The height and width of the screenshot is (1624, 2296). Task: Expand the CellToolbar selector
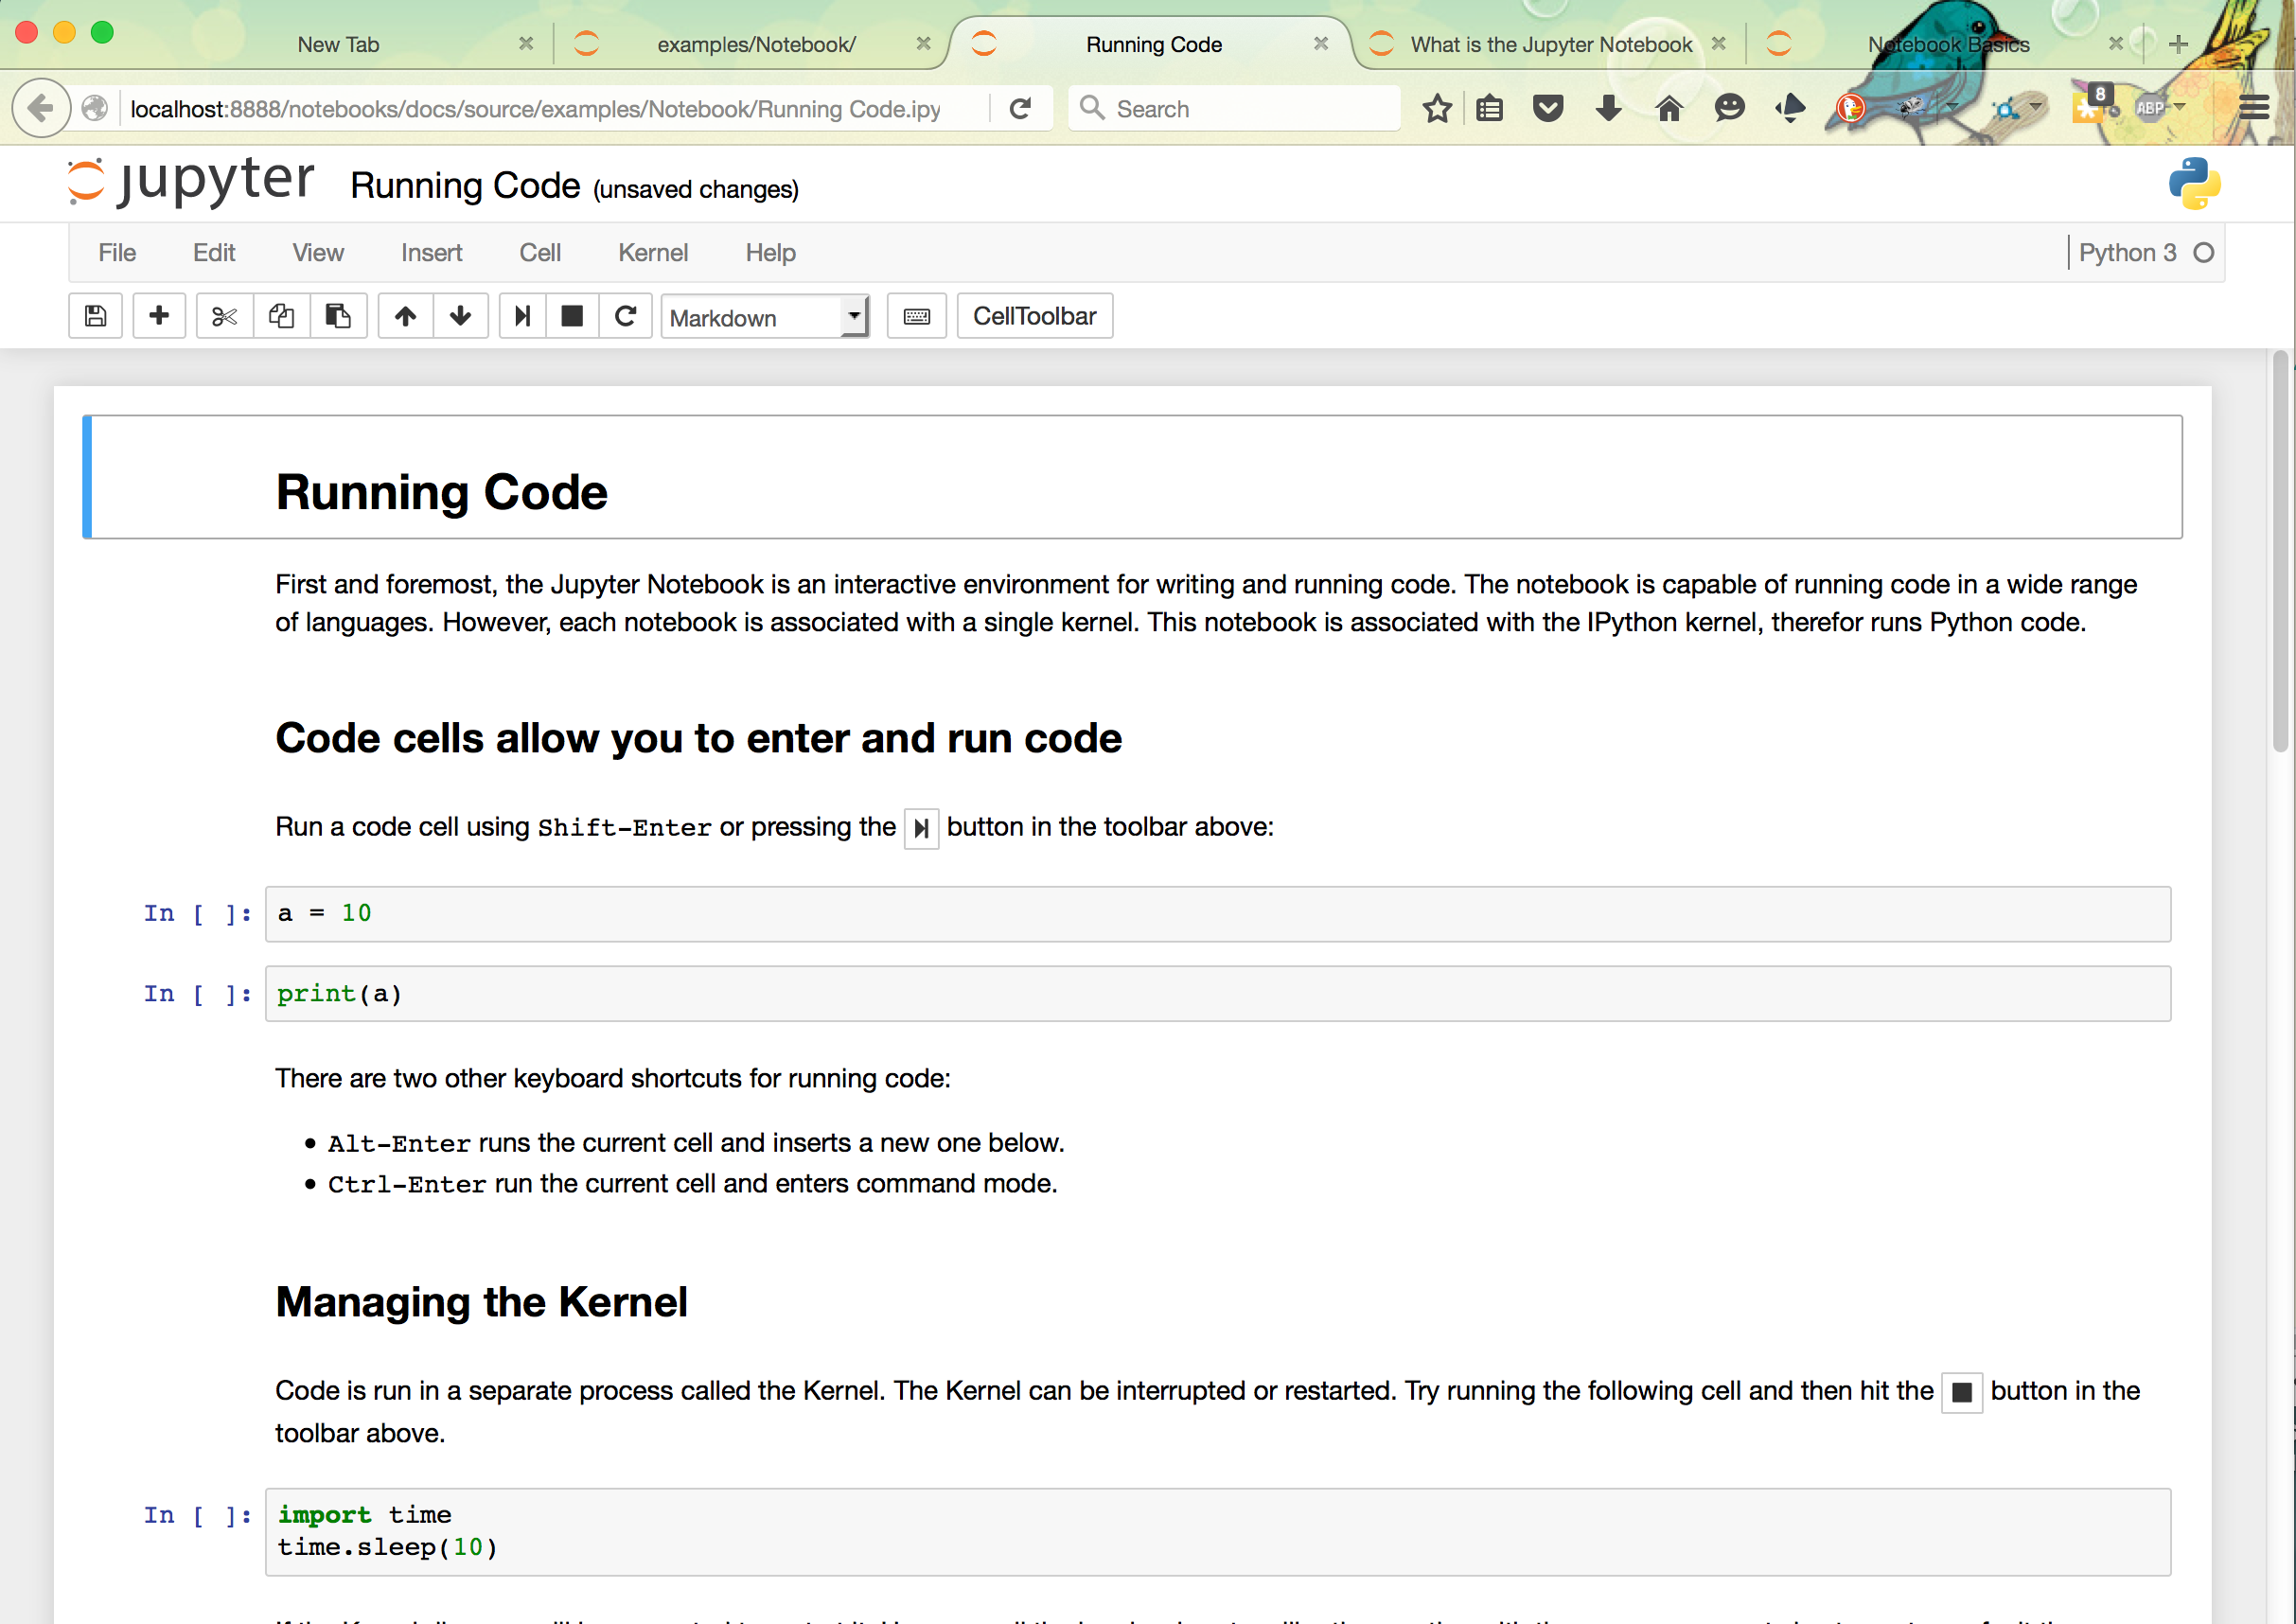click(1034, 316)
